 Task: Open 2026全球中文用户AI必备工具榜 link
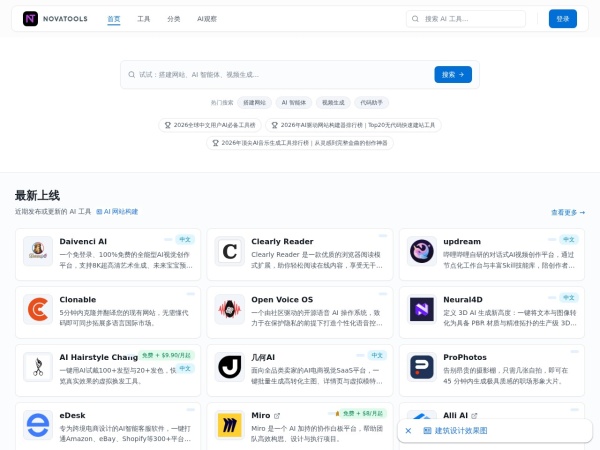click(210, 125)
